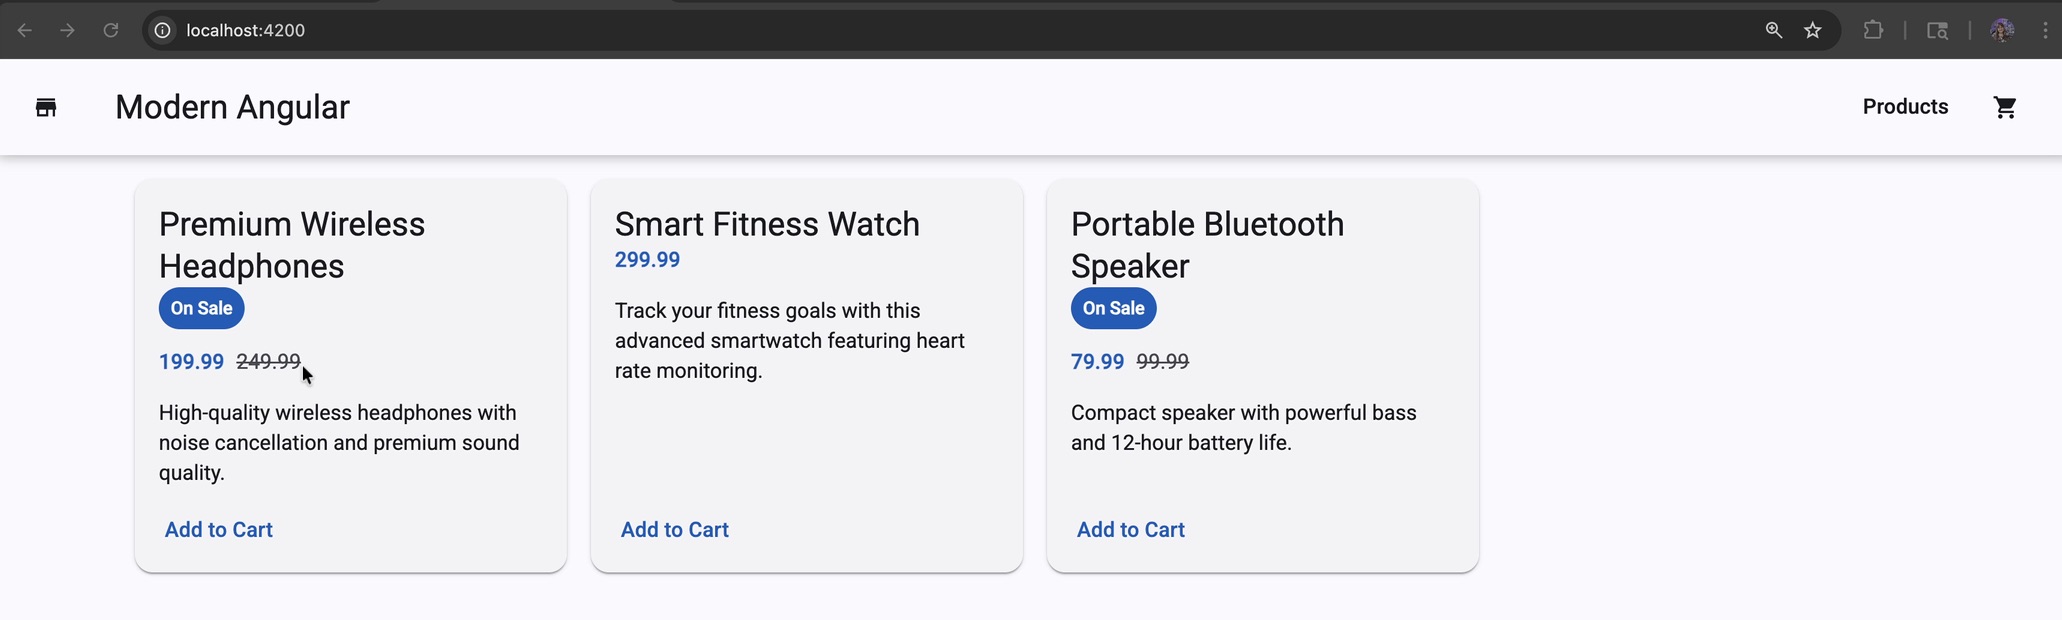This screenshot has width=2062, height=620.
Task: Click the browser extensions puzzle icon
Action: point(1873,30)
